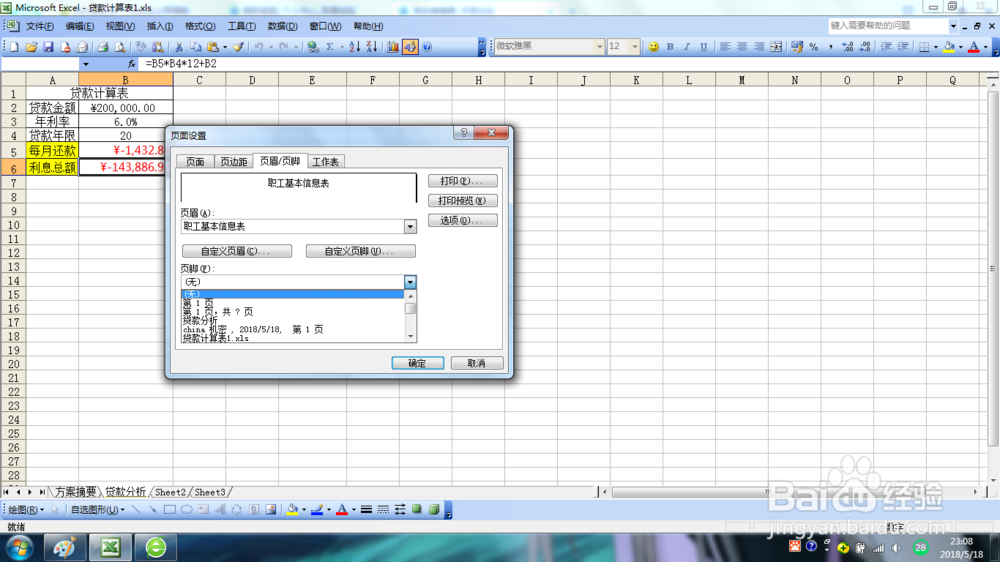The height and width of the screenshot is (562, 1000).
Task: Draw a rectangle shape from the drawing toolbar
Action: [170, 510]
